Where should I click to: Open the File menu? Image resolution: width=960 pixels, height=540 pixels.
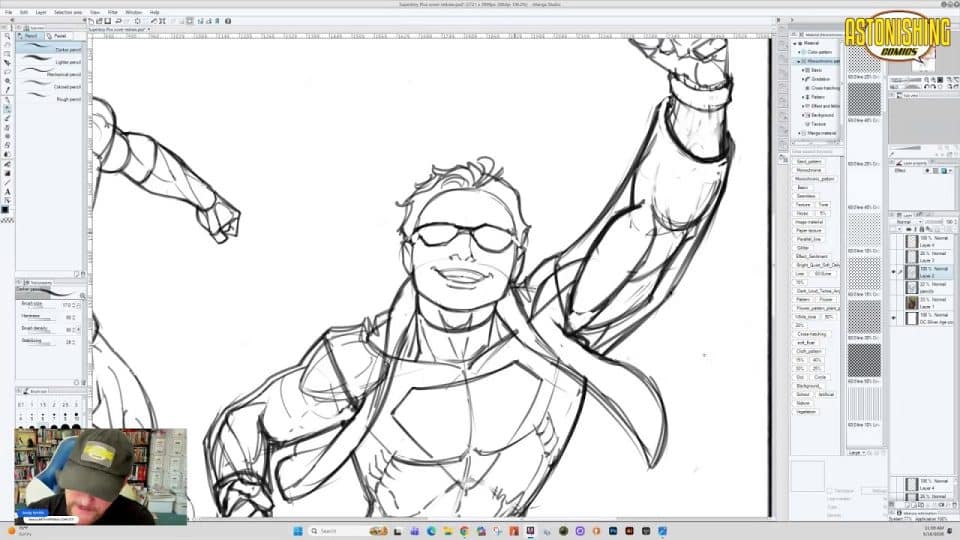9,12
